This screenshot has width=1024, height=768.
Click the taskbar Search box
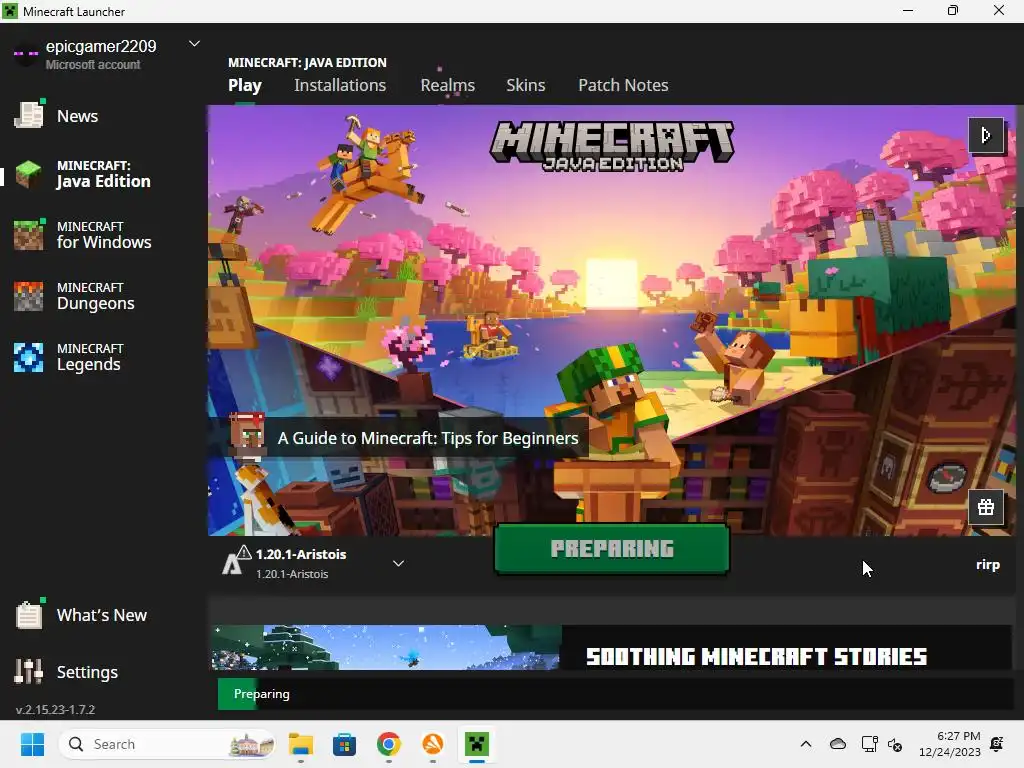[168, 744]
